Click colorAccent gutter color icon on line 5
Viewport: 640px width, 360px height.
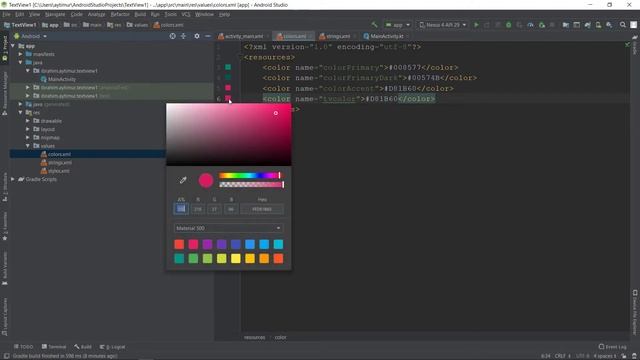pos(228,88)
